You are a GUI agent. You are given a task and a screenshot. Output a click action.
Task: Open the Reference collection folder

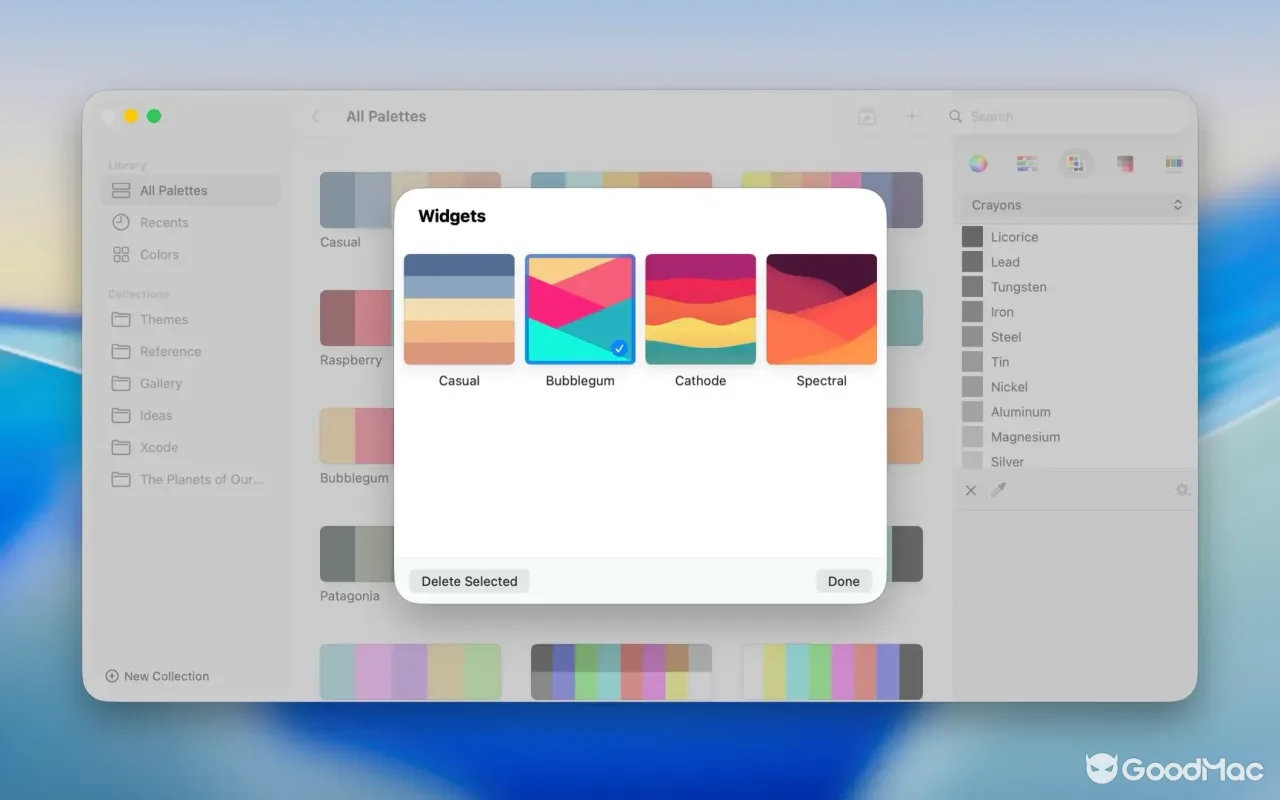[x=190, y=352]
